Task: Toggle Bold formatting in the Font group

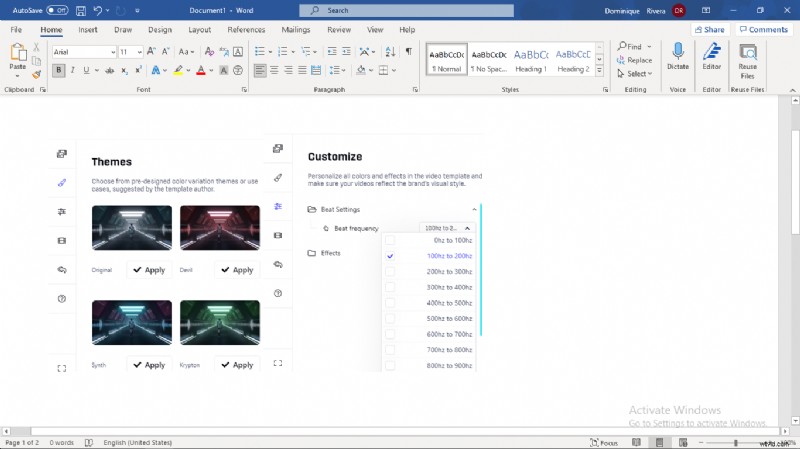Action: coord(59,70)
